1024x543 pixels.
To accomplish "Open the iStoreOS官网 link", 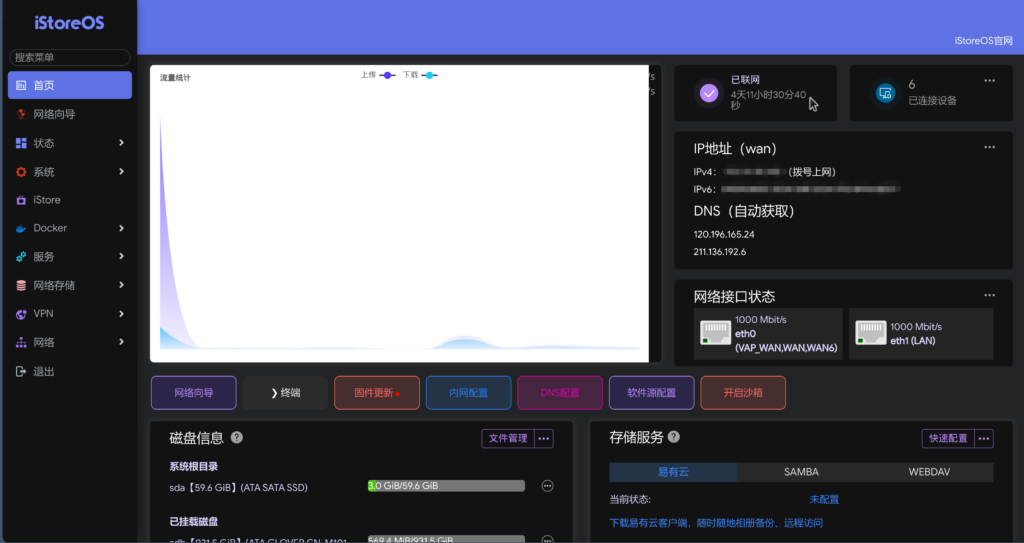I will click(983, 41).
